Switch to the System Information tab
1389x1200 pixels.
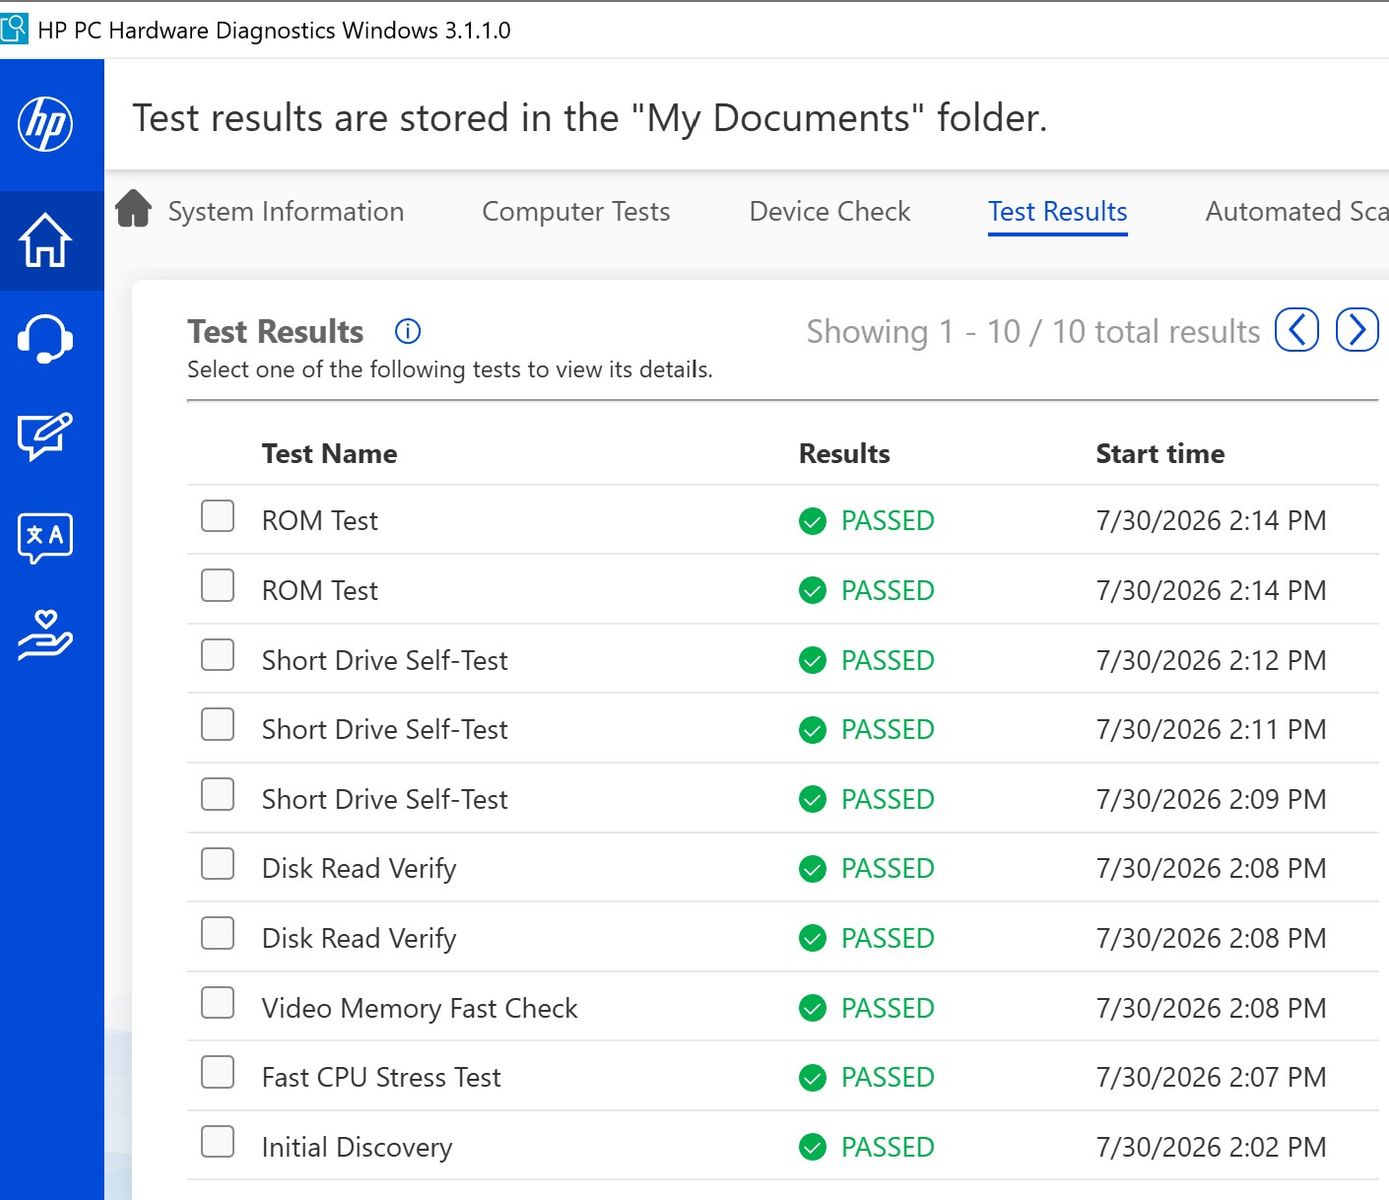(x=286, y=211)
